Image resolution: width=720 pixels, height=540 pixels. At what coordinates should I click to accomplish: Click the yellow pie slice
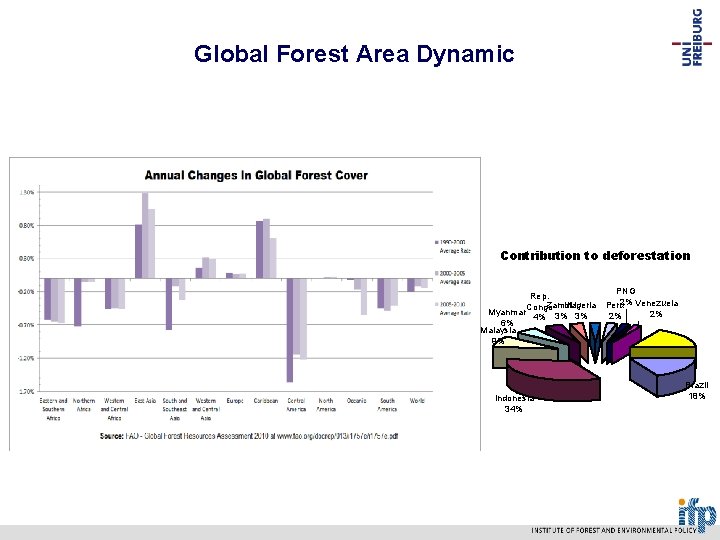click(x=663, y=343)
